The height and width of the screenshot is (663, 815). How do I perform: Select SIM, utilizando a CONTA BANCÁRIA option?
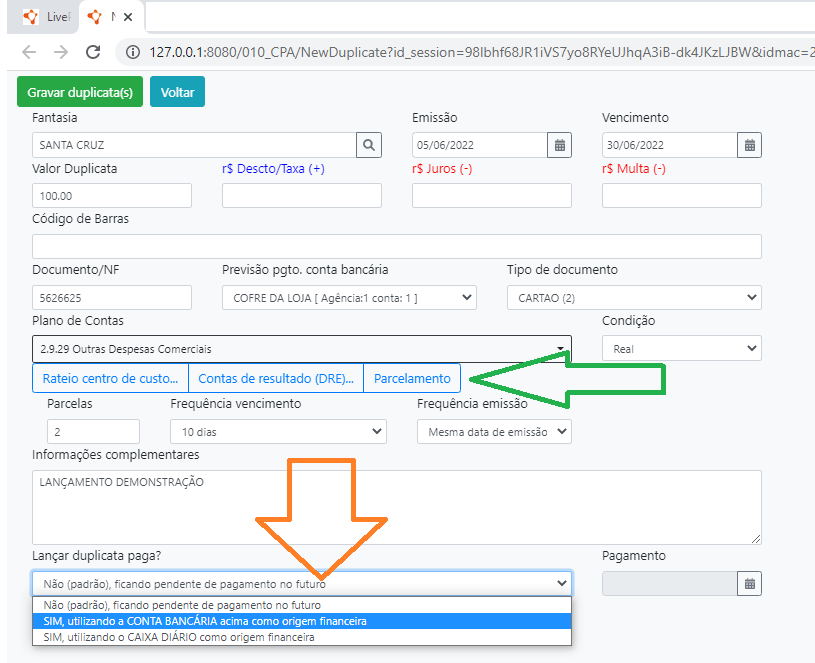(x=301, y=621)
